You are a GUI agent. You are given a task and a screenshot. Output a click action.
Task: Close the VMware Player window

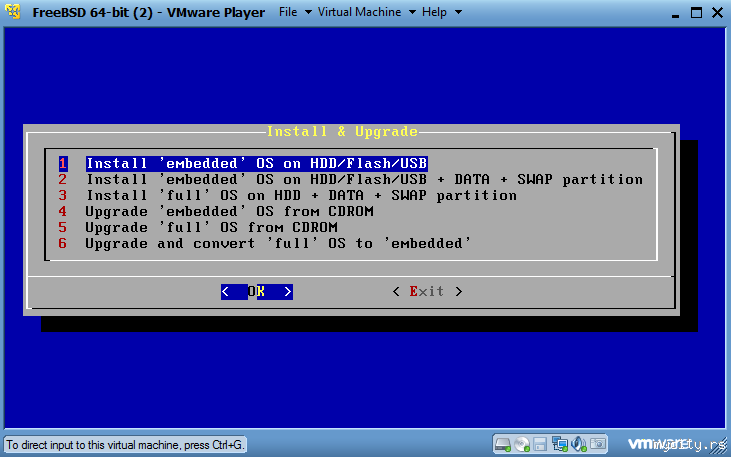(x=717, y=13)
